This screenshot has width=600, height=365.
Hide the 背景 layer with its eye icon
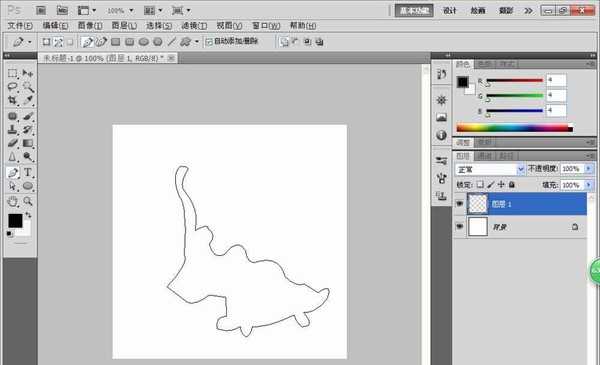[x=459, y=226]
